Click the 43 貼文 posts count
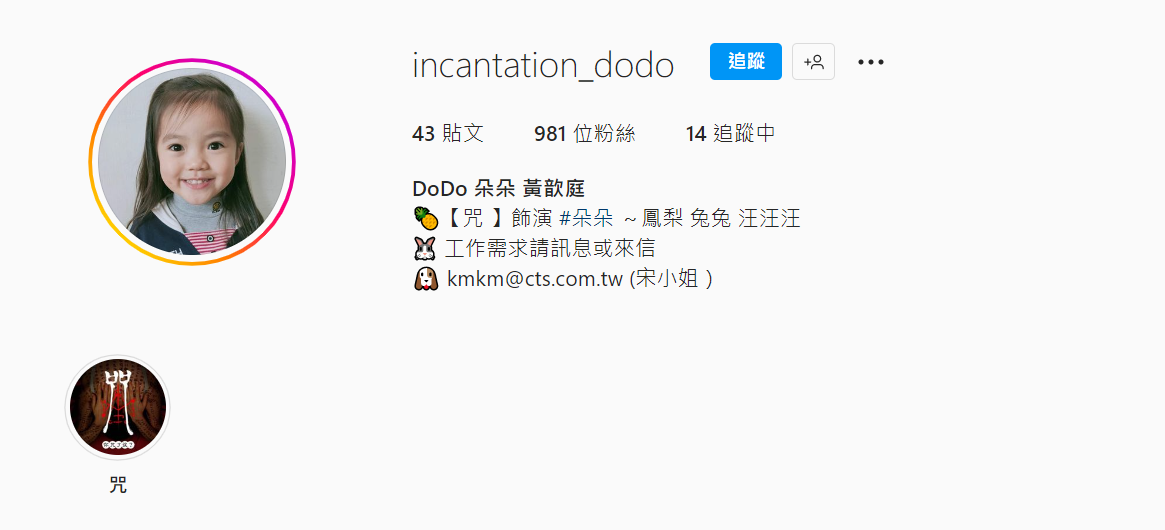Viewport: 1165px width, 530px height. click(x=448, y=134)
